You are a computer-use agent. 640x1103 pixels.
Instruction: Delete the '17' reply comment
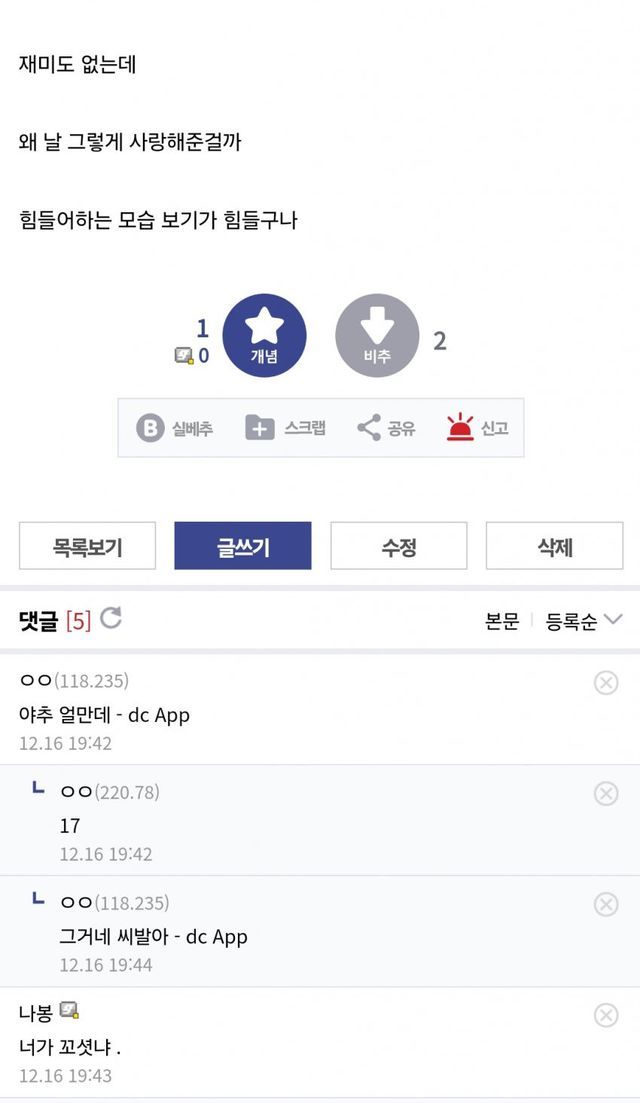click(x=606, y=794)
